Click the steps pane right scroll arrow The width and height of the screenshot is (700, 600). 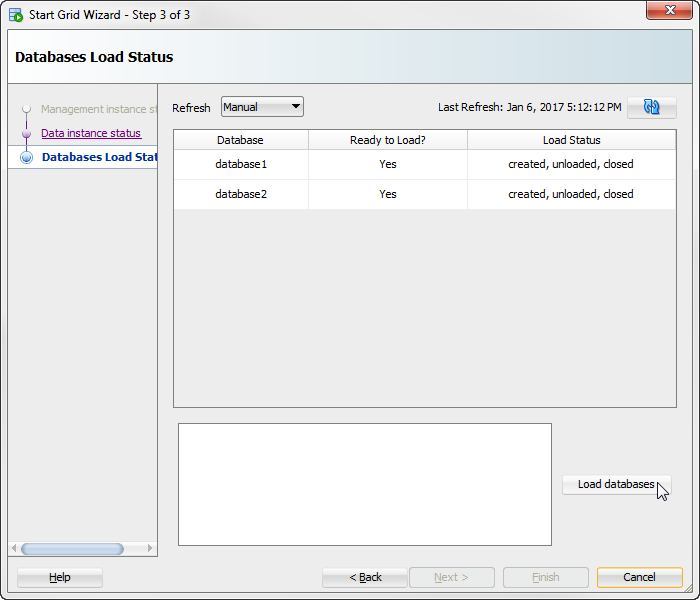coord(150,548)
